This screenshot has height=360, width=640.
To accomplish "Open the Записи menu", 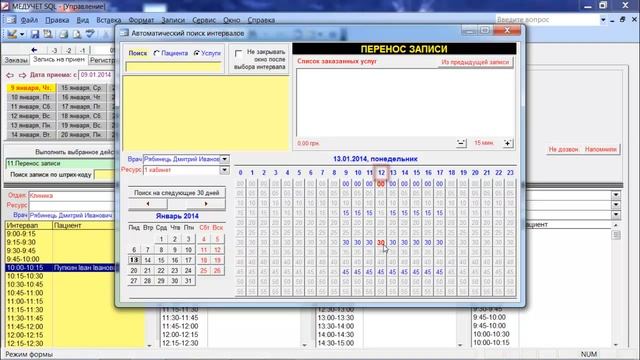I will pyautogui.click(x=173, y=20).
